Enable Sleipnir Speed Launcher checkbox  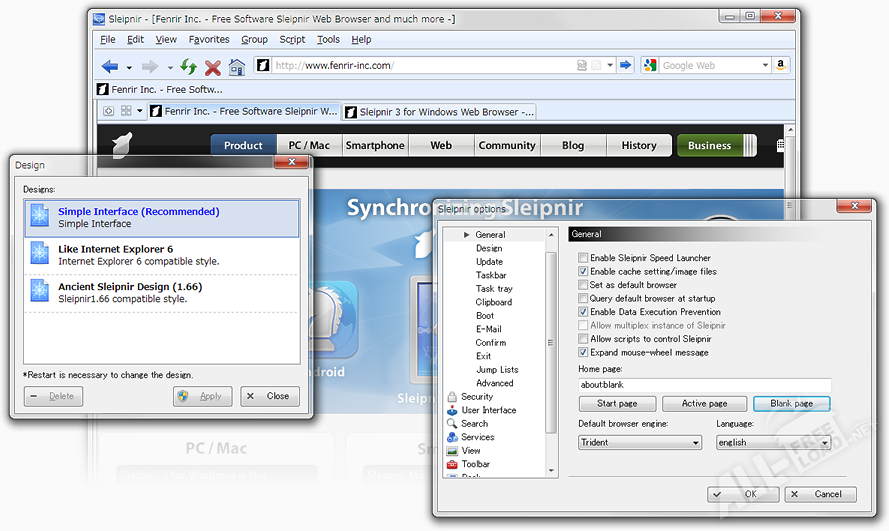coord(583,258)
